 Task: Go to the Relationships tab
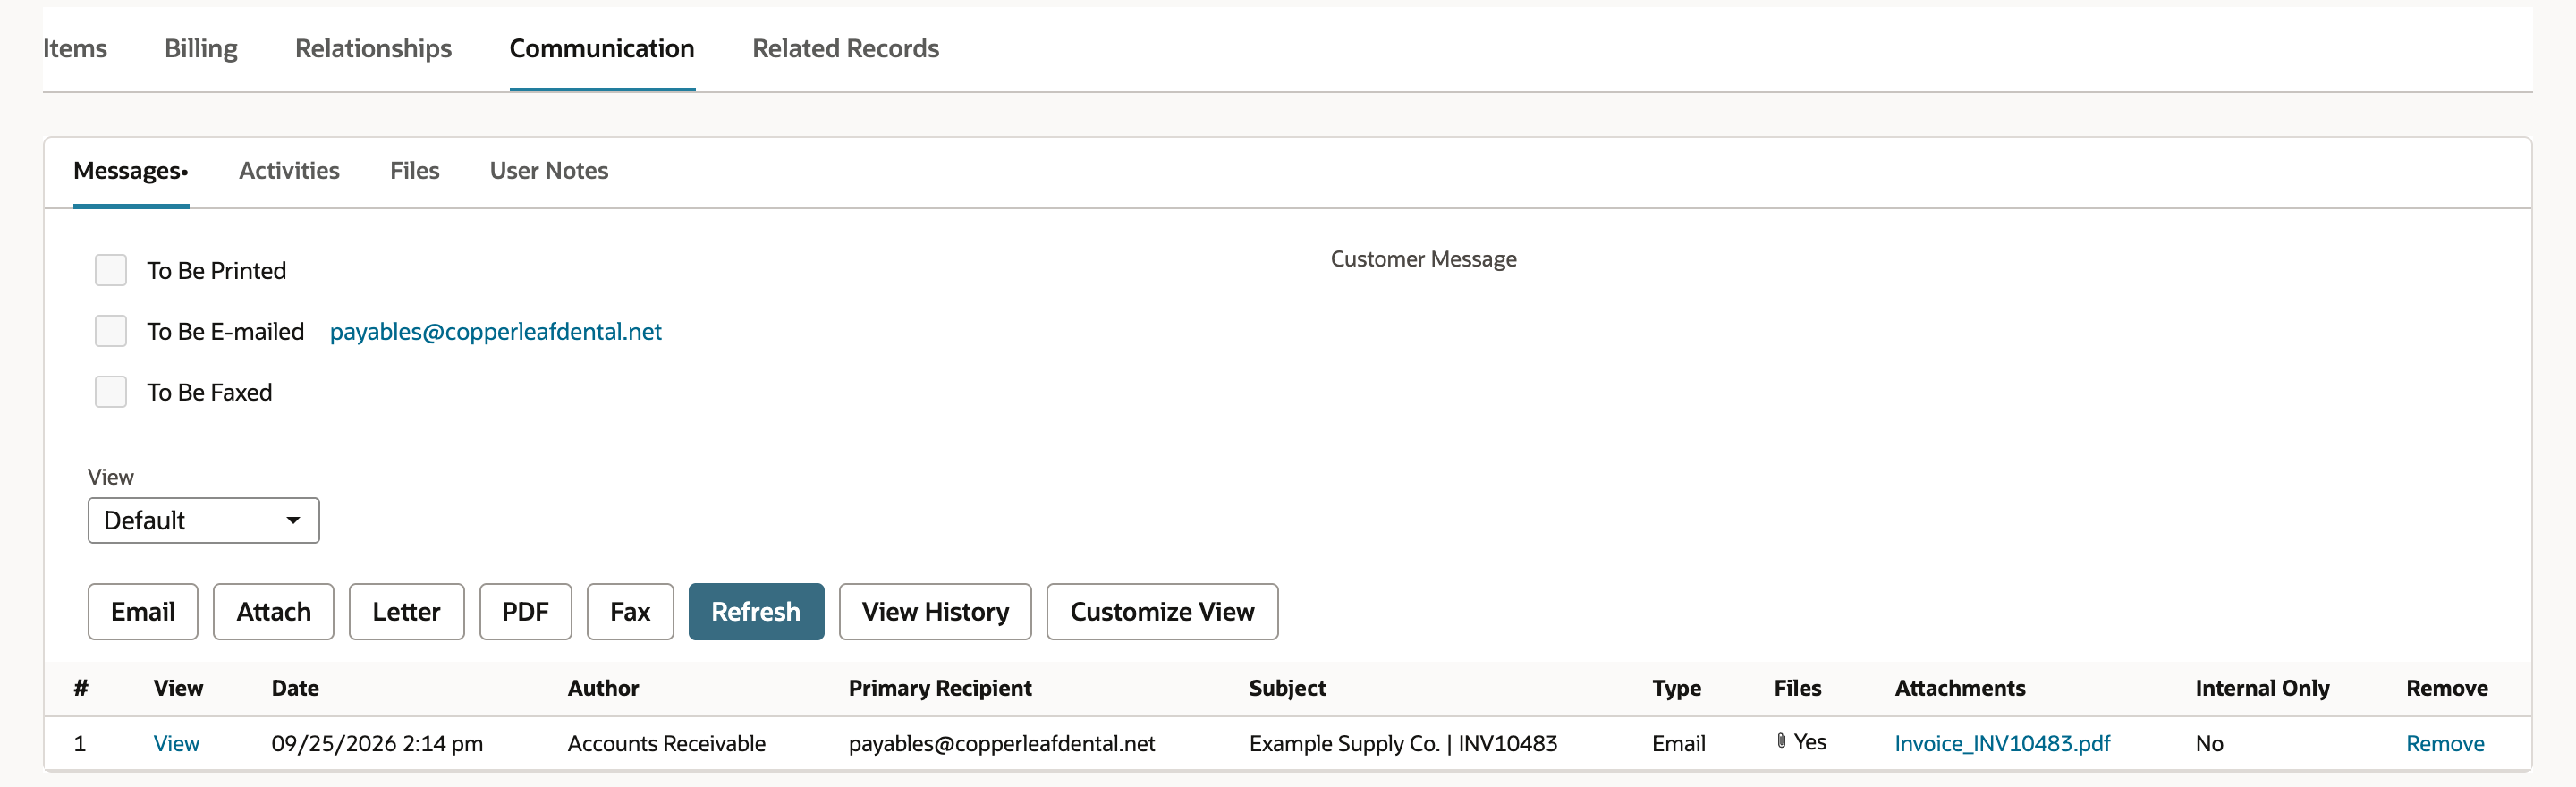pyautogui.click(x=373, y=48)
